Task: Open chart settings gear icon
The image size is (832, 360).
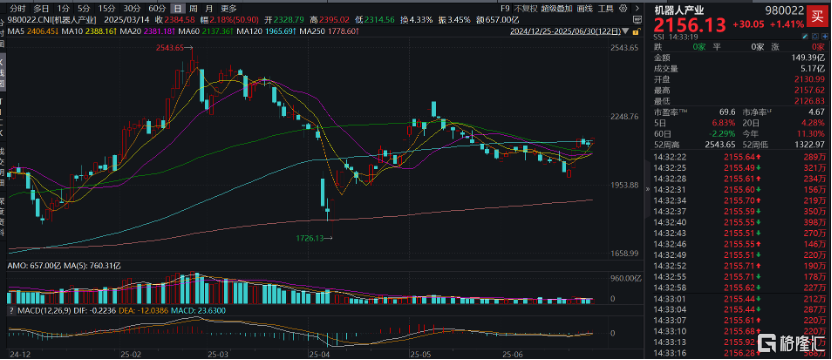Action: 623,8
